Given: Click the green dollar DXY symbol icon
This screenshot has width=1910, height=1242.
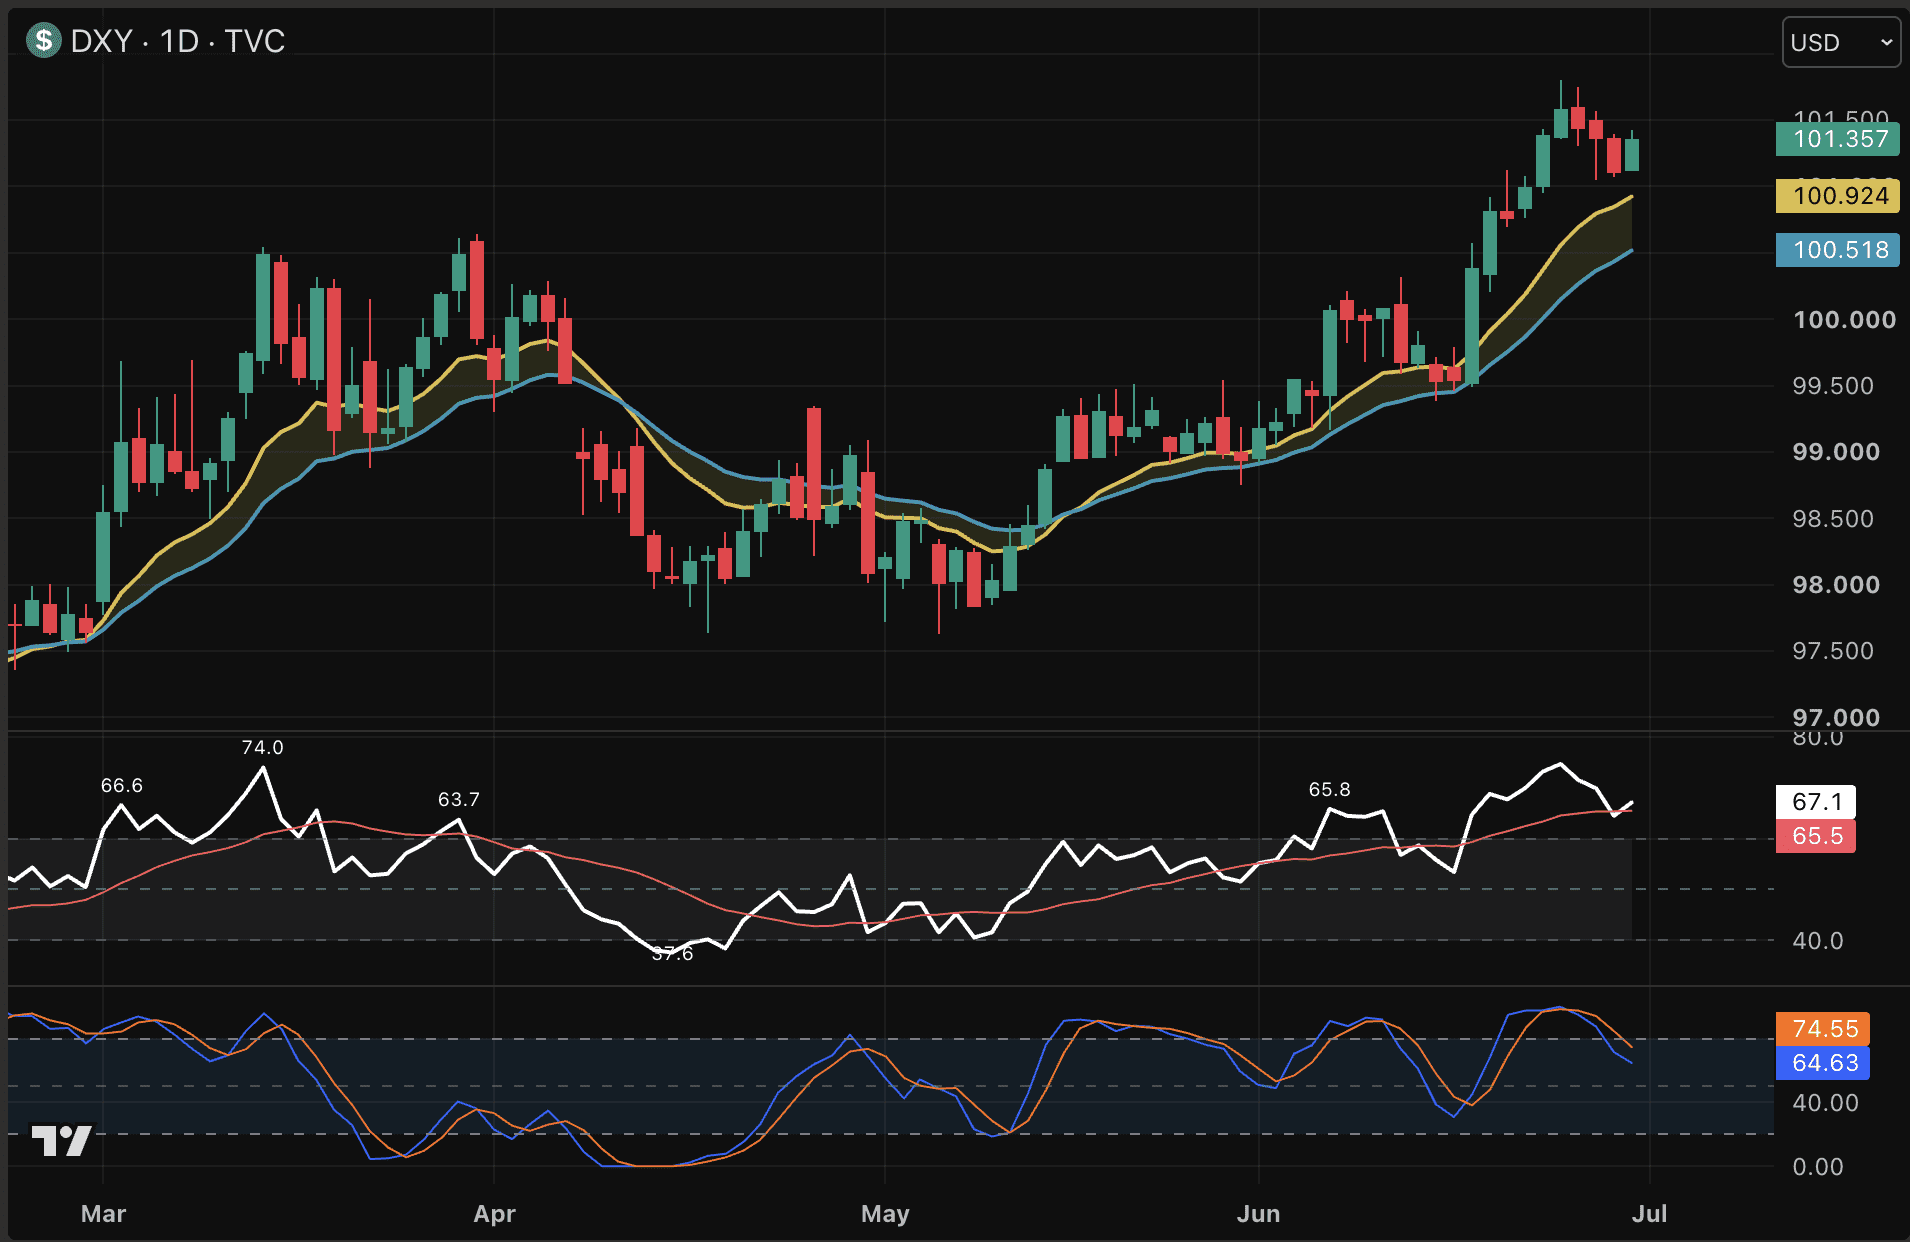Looking at the screenshot, I should pos(43,41).
